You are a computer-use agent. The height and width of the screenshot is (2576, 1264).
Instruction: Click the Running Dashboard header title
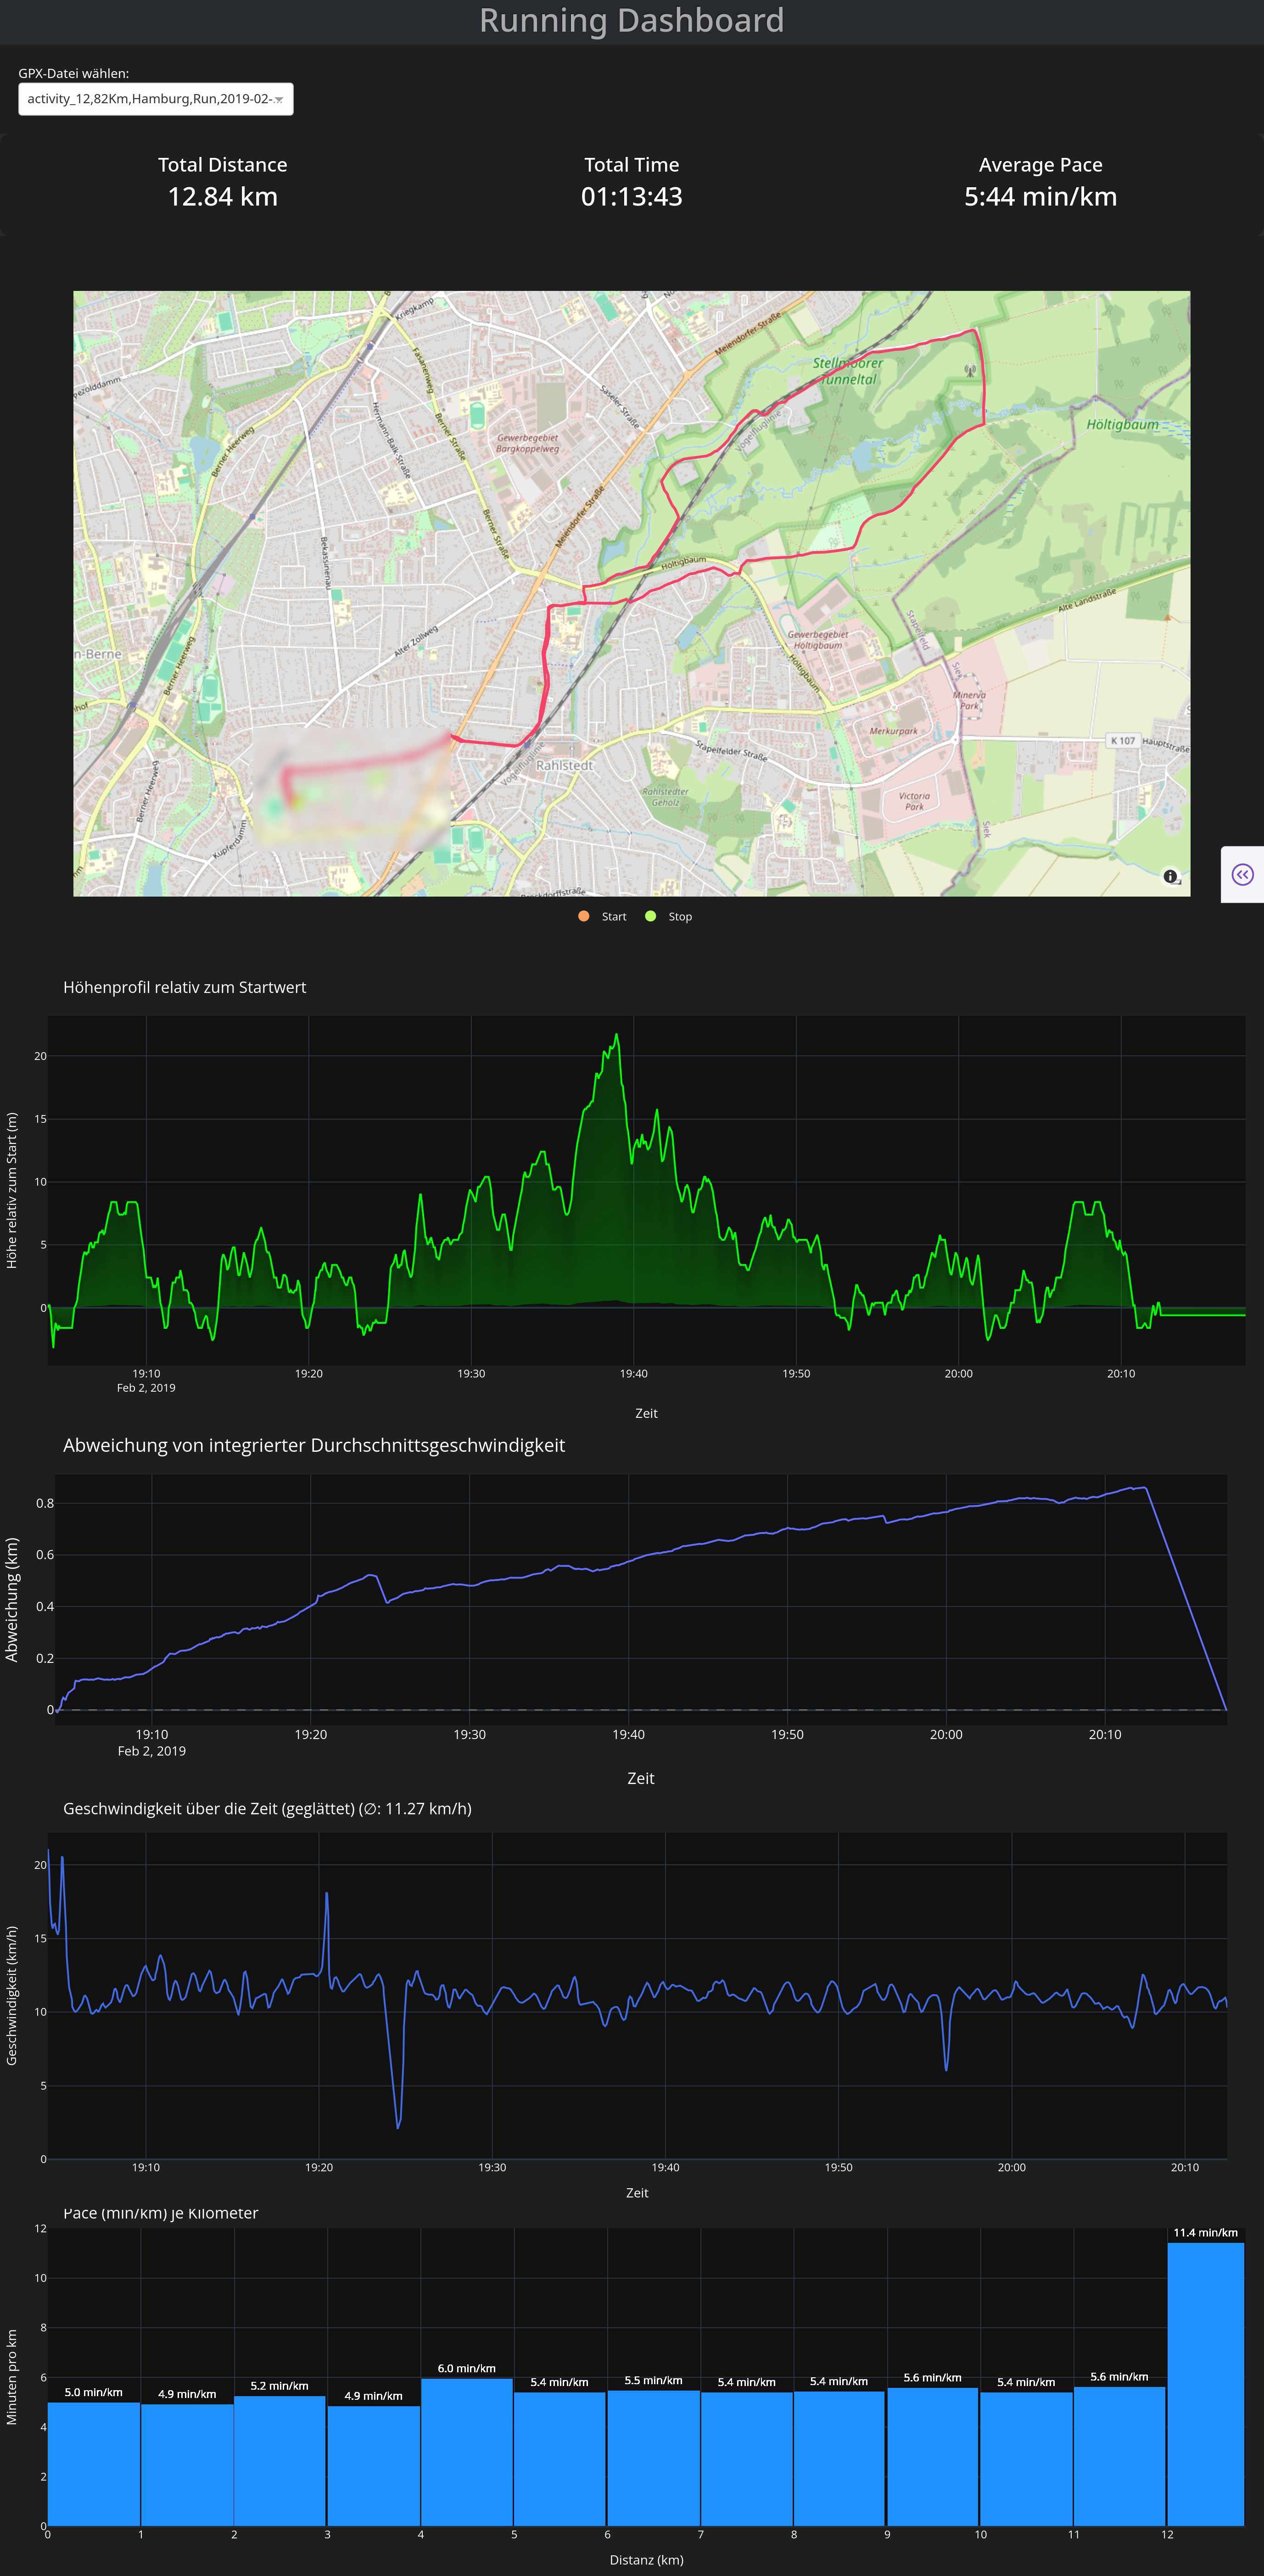631,21
